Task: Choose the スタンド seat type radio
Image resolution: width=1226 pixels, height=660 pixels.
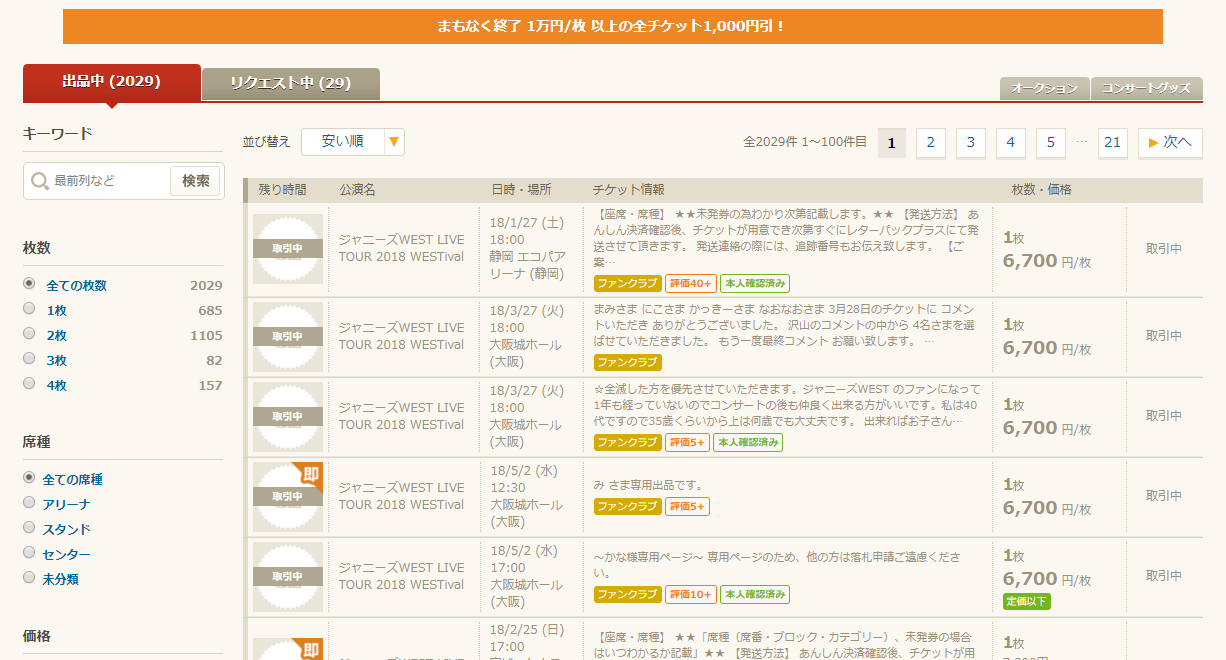Action: (x=29, y=528)
